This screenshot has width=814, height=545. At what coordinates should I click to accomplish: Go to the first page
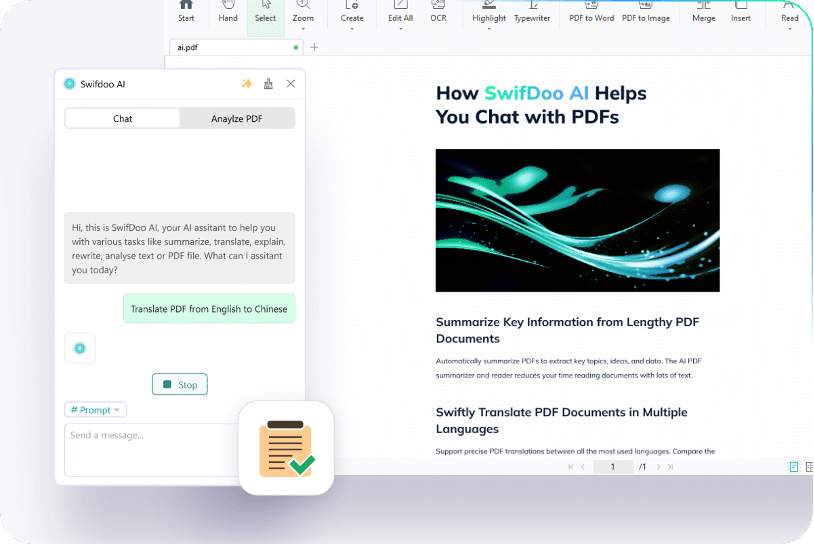(x=571, y=467)
